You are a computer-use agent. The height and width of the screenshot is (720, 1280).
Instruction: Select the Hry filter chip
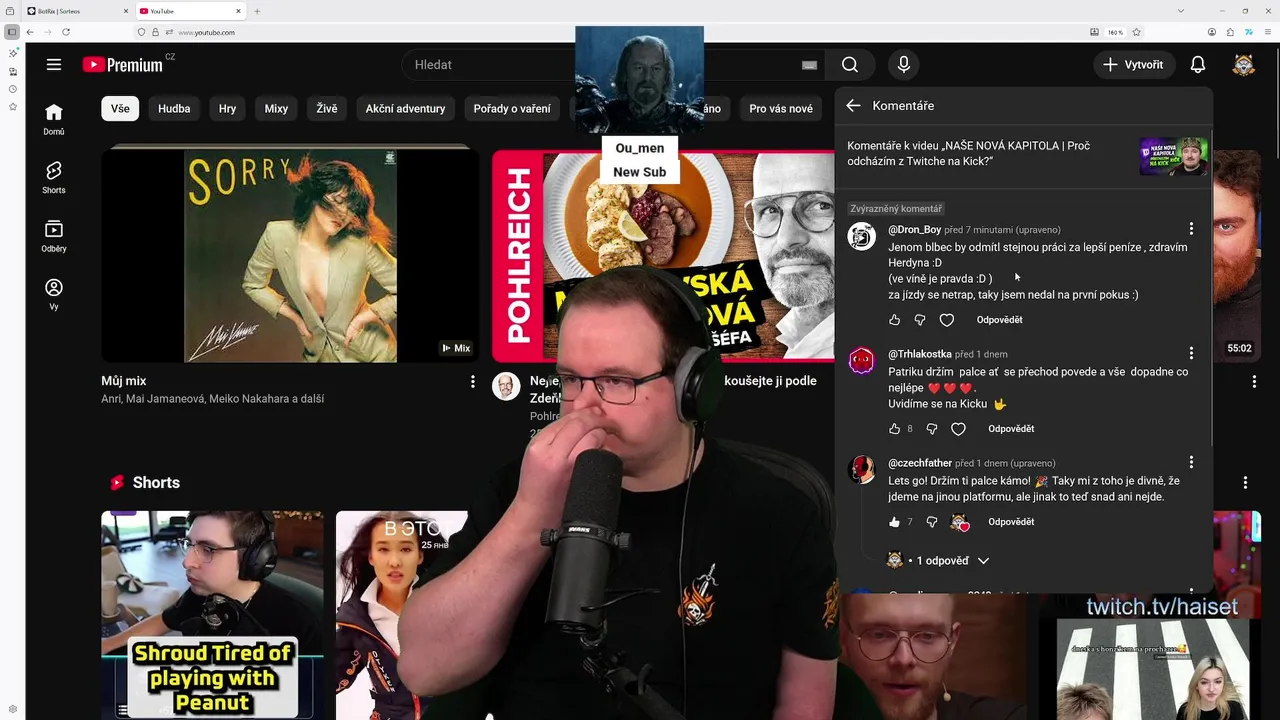pyautogui.click(x=228, y=108)
